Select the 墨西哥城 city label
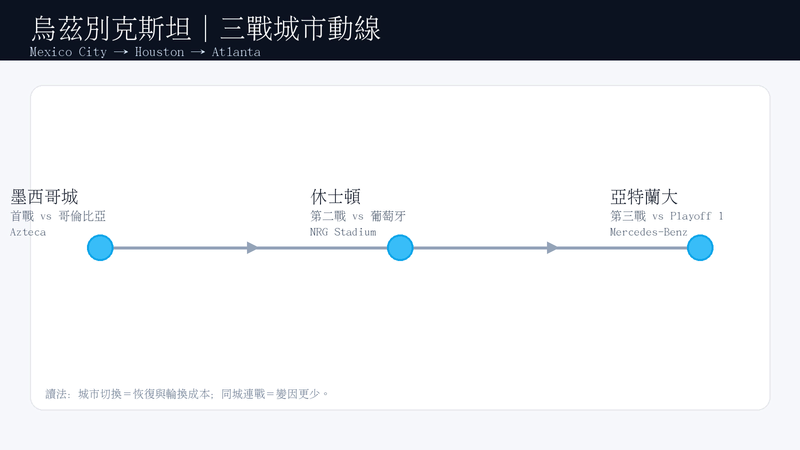The image size is (800, 450). click(x=44, y=197)
